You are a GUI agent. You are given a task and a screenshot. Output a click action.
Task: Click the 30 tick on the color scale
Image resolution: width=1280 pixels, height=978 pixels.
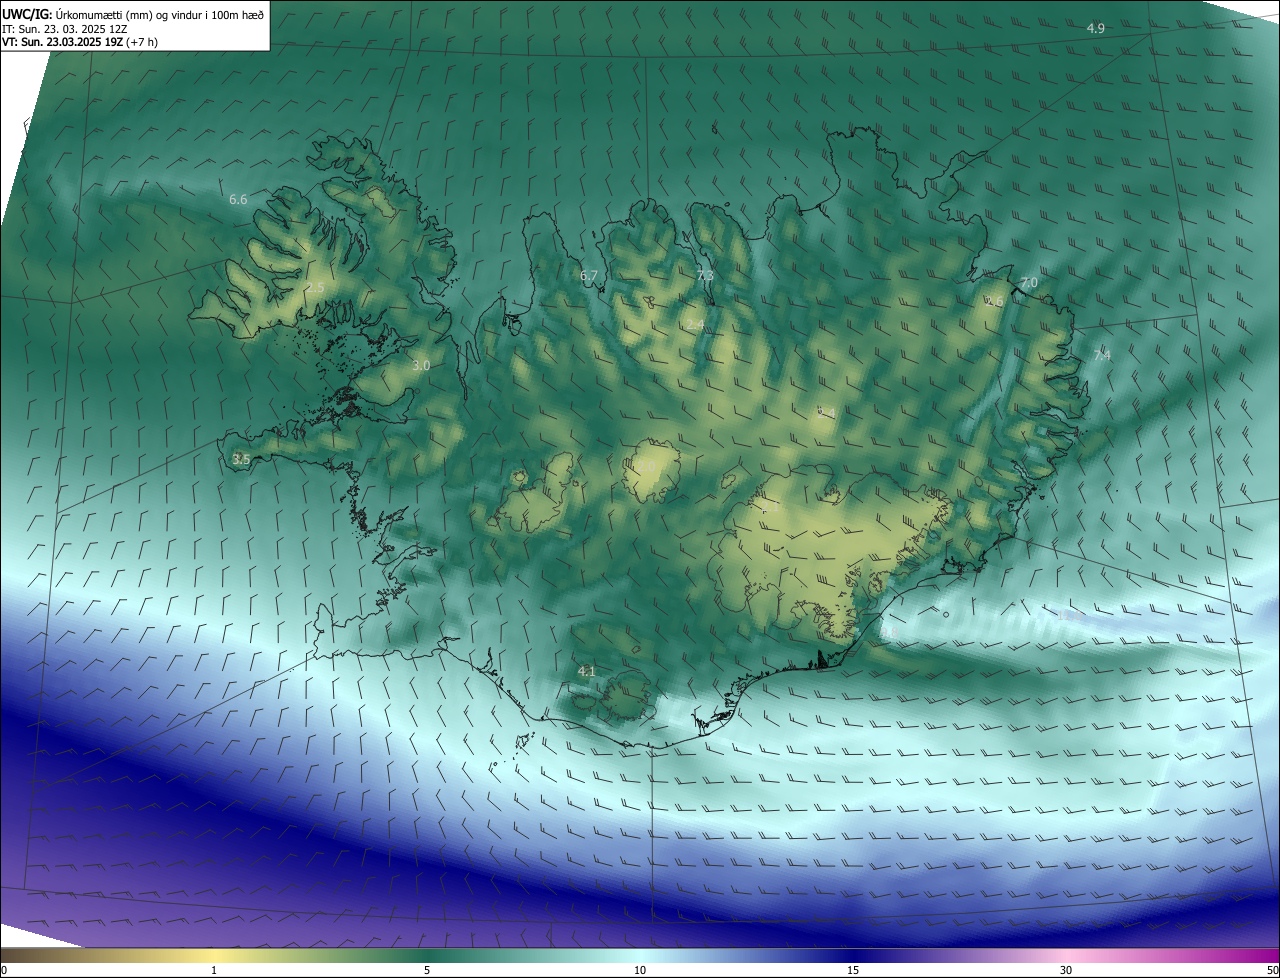[x=1066, y=970]
